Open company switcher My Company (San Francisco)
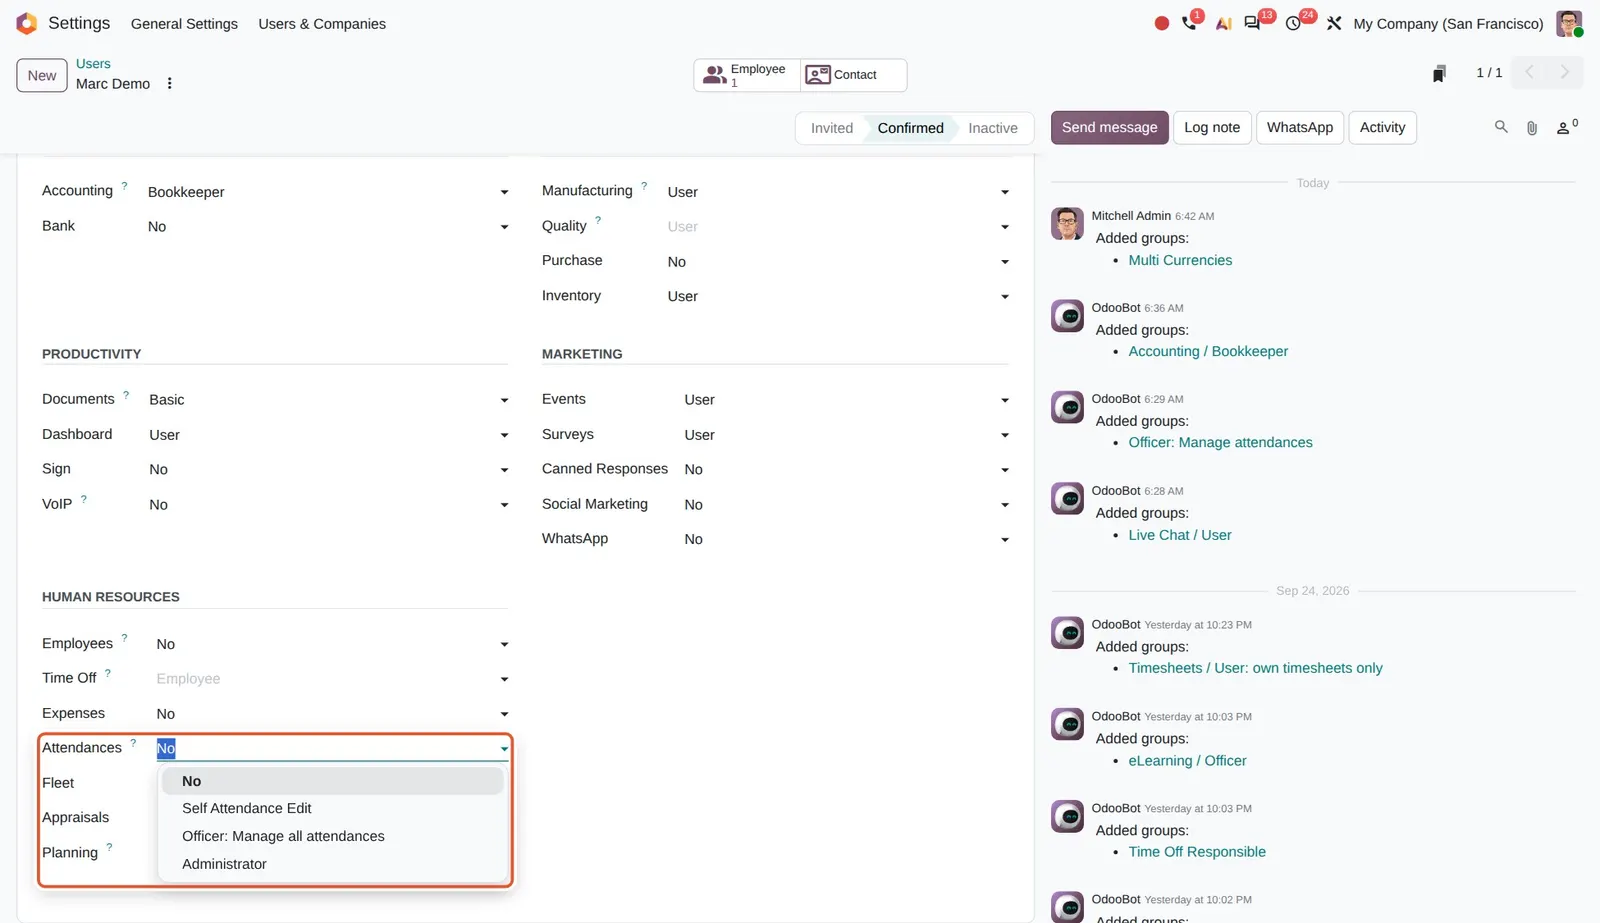 (x=1448, y=24)
